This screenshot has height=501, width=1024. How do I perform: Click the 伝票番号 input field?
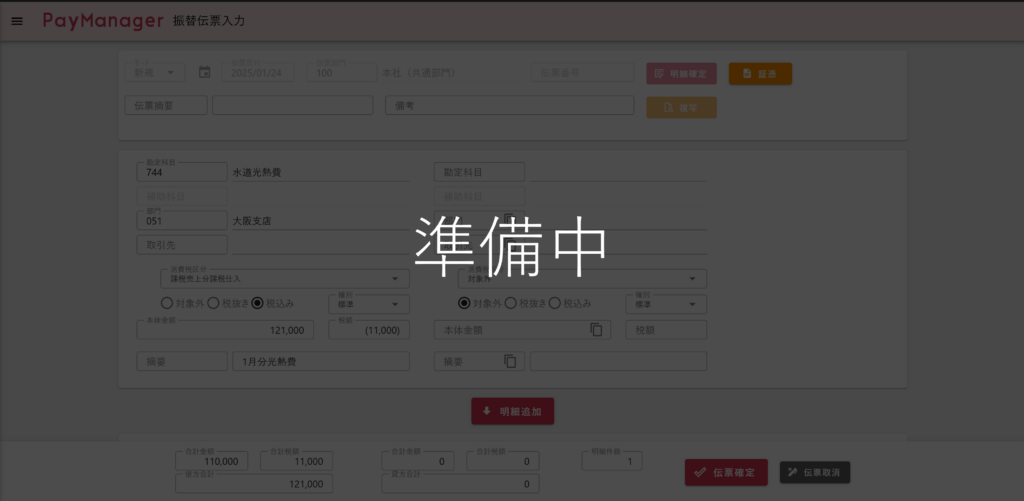(583, 73)
